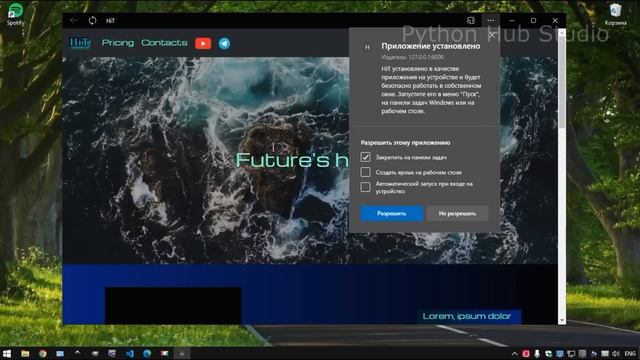Click the Не разрешить button
The image size is (640, 360).
click(x=457, y=213)
